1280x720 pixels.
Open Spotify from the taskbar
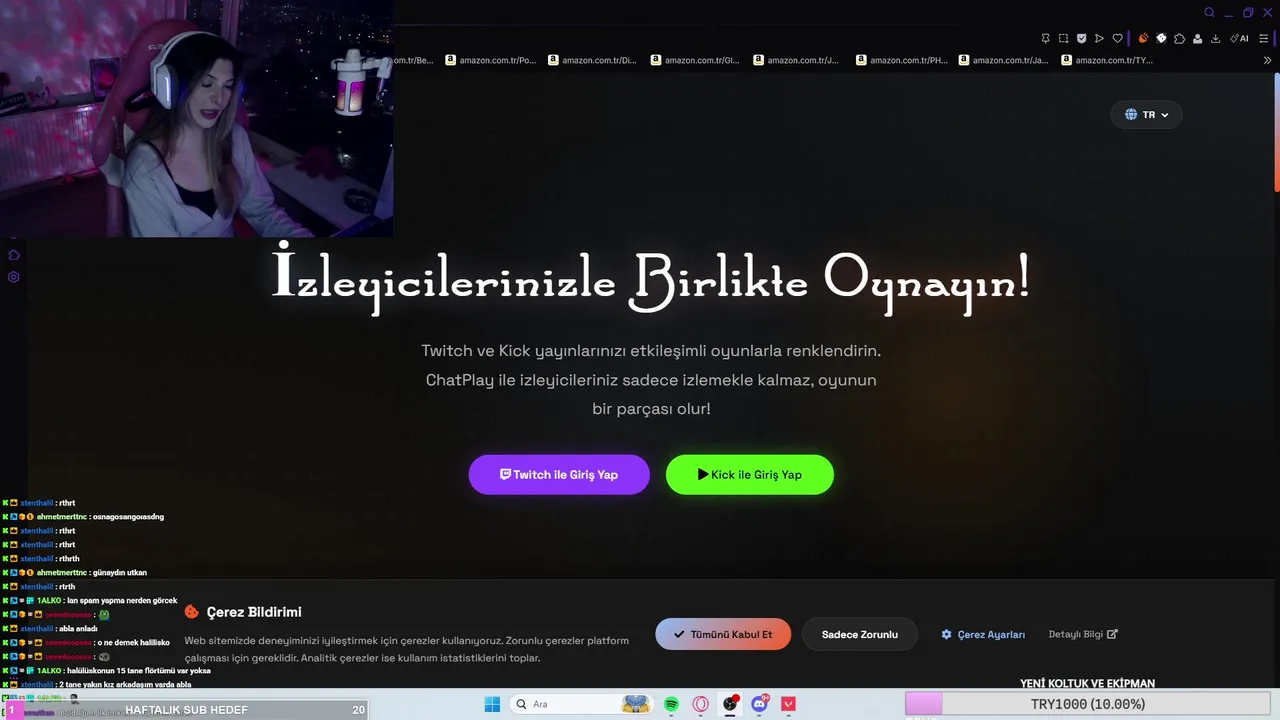(671, 704)
